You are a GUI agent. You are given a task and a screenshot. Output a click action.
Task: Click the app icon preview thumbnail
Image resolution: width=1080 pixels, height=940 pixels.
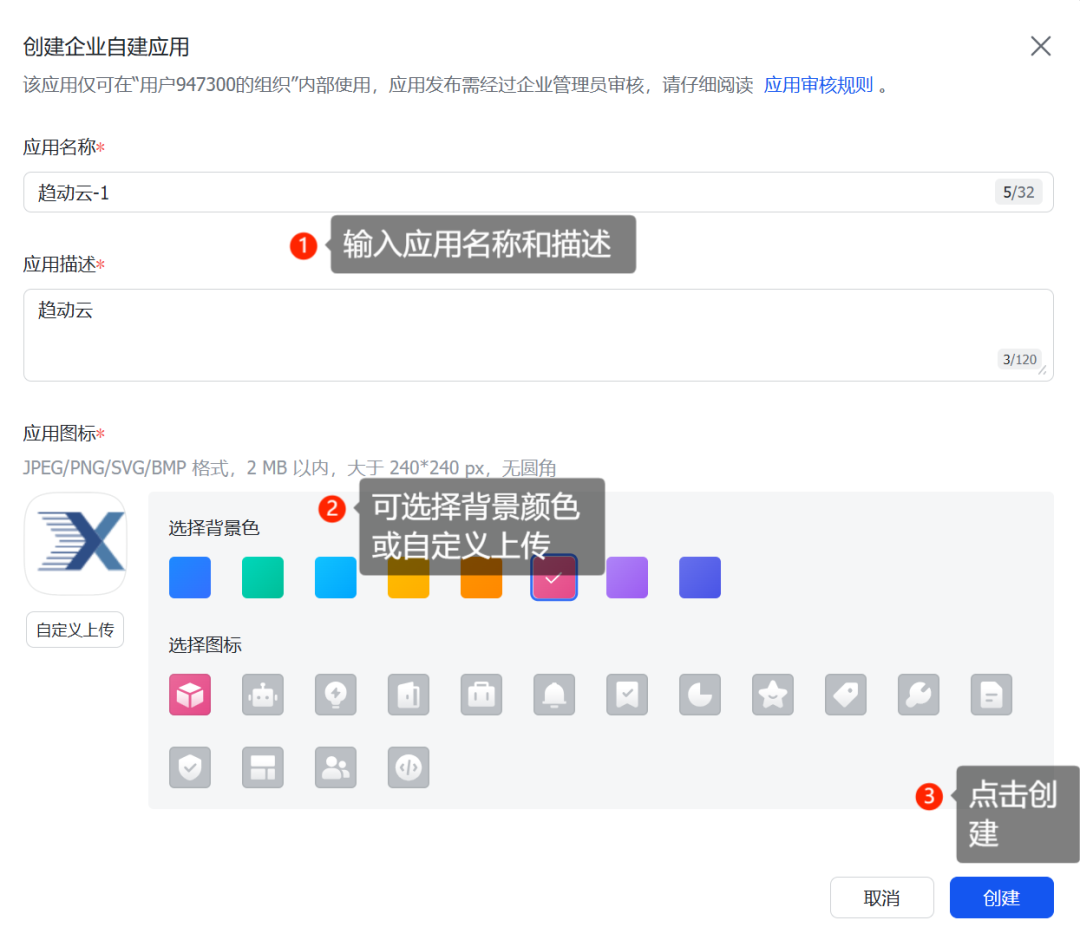(x=75, y=544)
